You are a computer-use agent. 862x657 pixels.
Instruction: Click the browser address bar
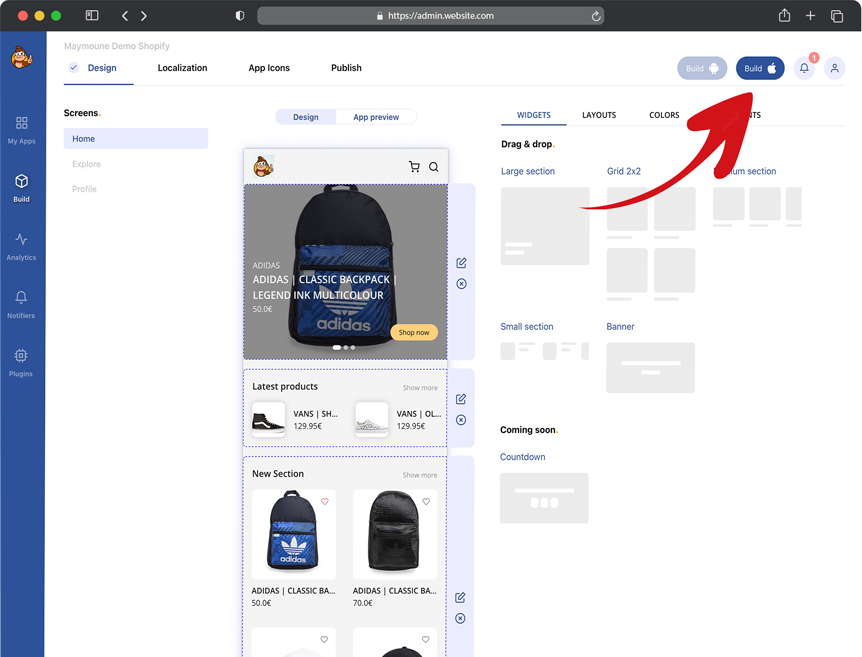pos(430,16)
